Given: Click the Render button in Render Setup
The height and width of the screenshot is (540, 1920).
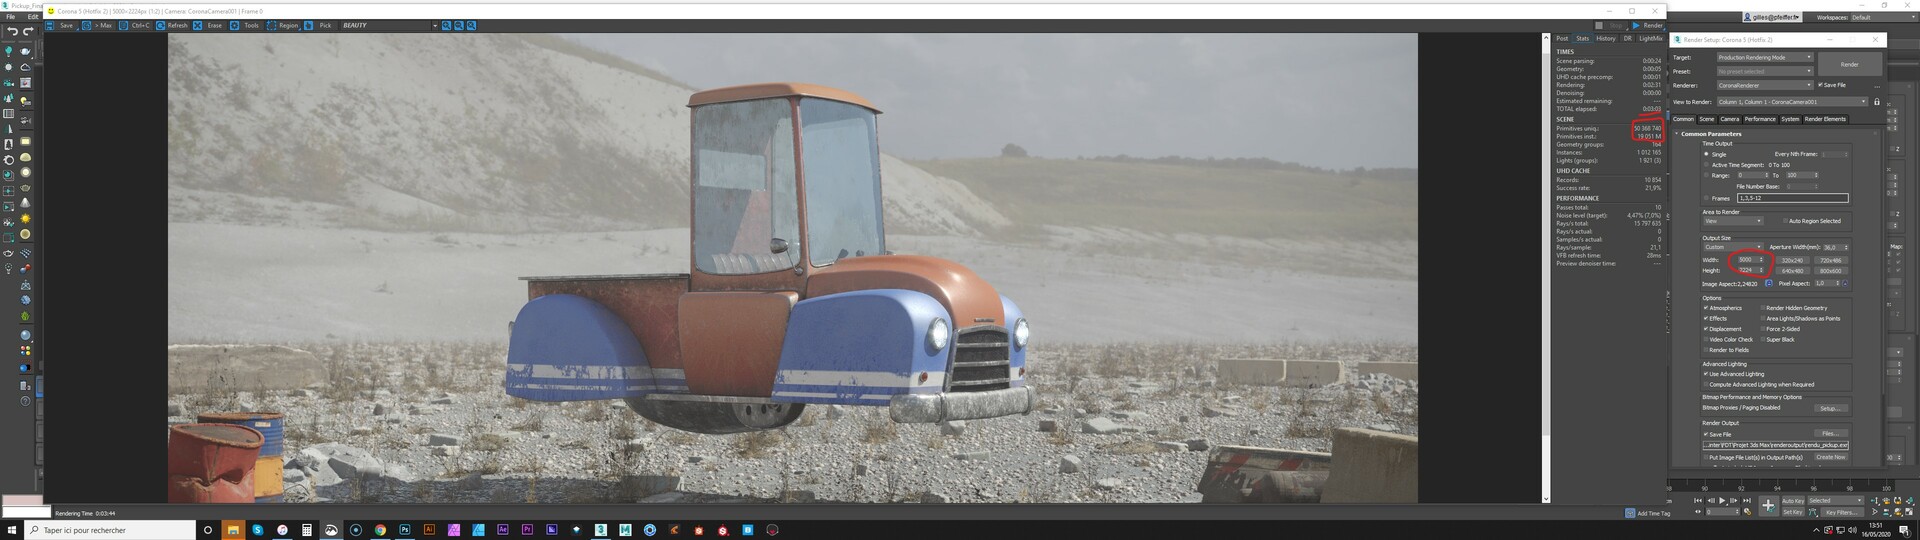Looking at the screenshot, I should [x=1850, y=64].
